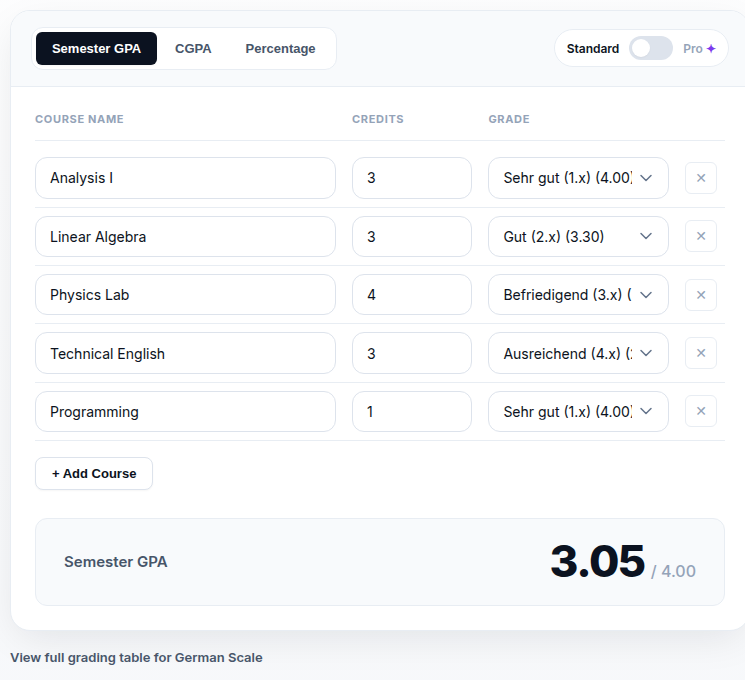
Task: Switch to the CGPA tab
Action: (x=193, y=48)
